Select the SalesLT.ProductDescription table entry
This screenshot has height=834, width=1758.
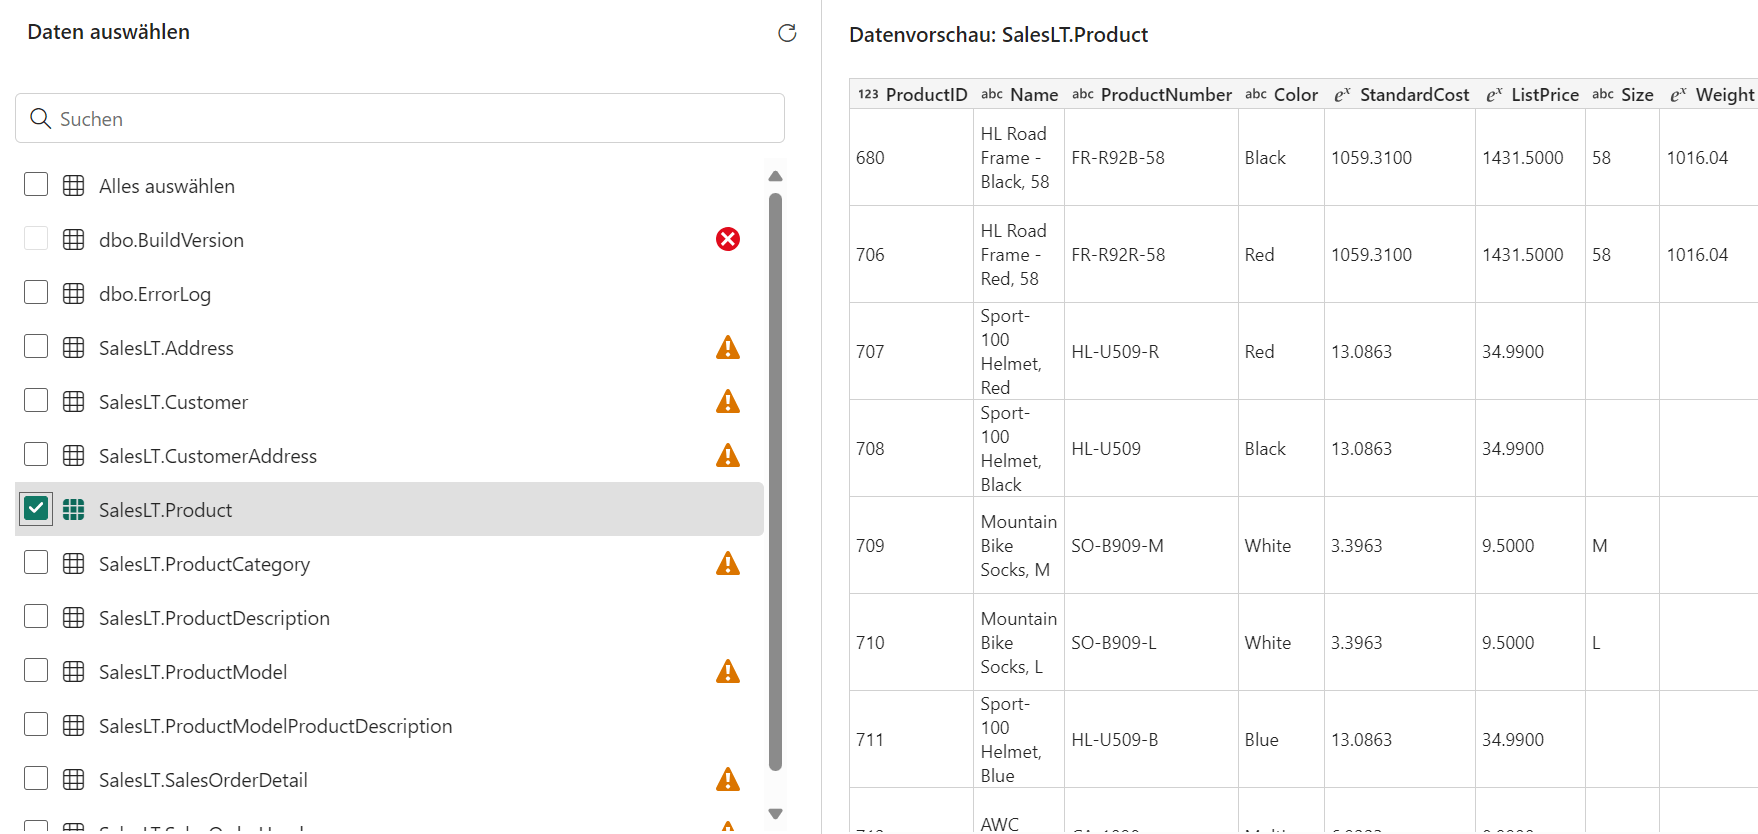pos(214,618)
